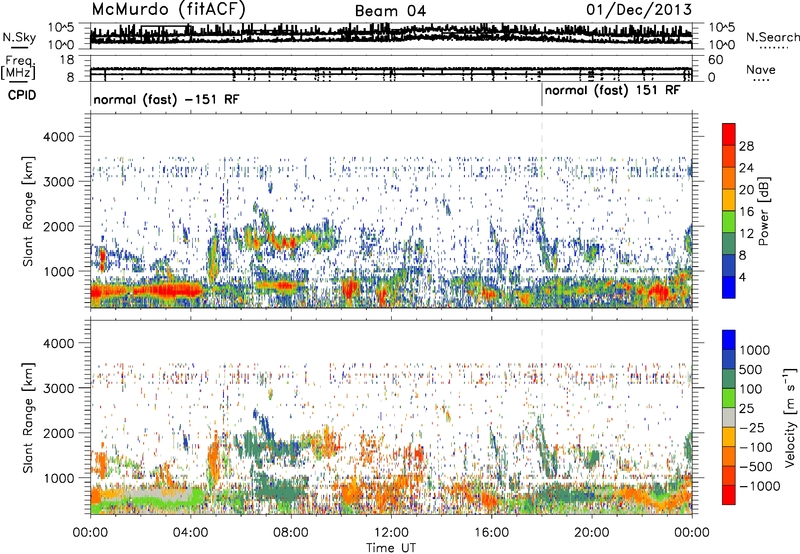Click the green 12 dB segment of Power bar
800x554 pixels.
tap(729, 222)
